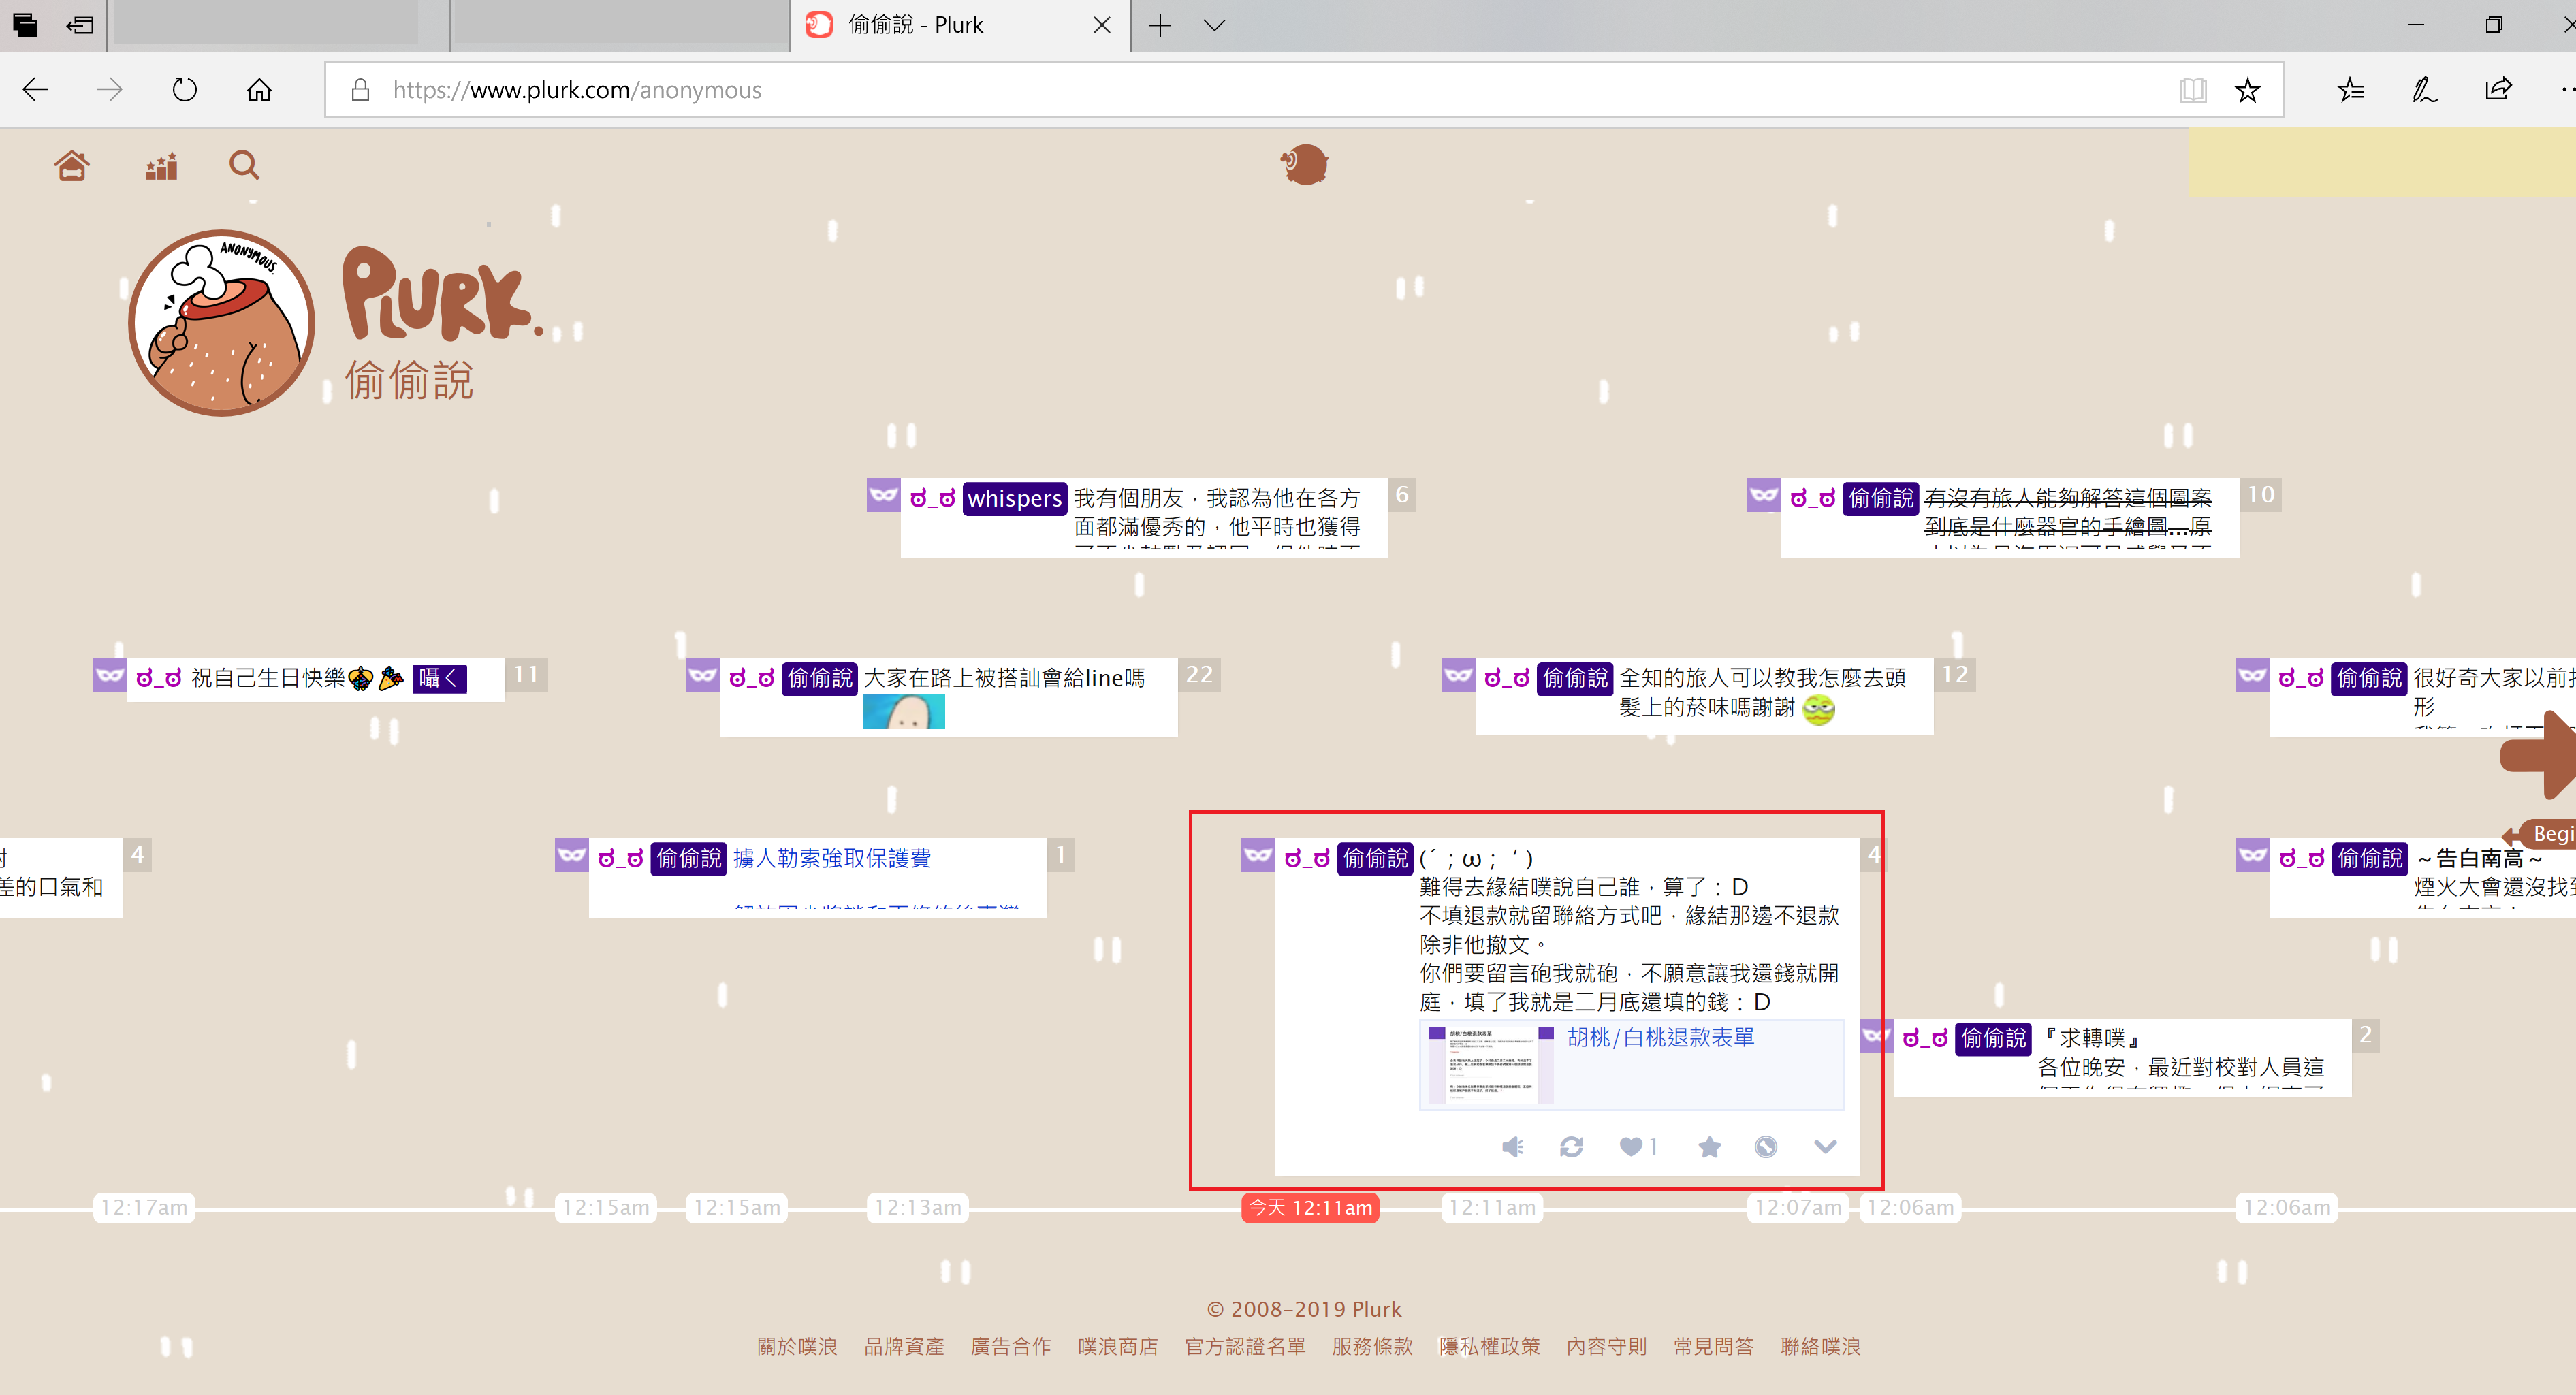Go back with the browser back arrow

click(x=35, y=90)
